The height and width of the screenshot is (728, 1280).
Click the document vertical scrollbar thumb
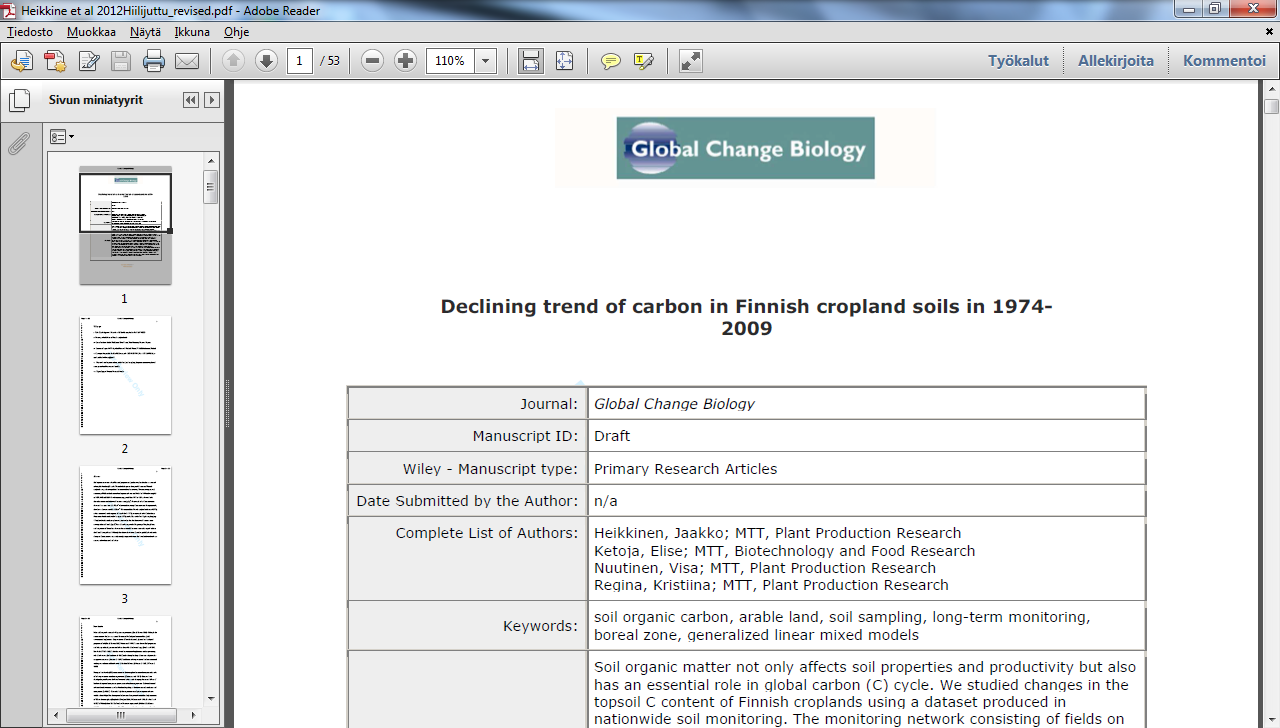click(x=1271, y=106)
